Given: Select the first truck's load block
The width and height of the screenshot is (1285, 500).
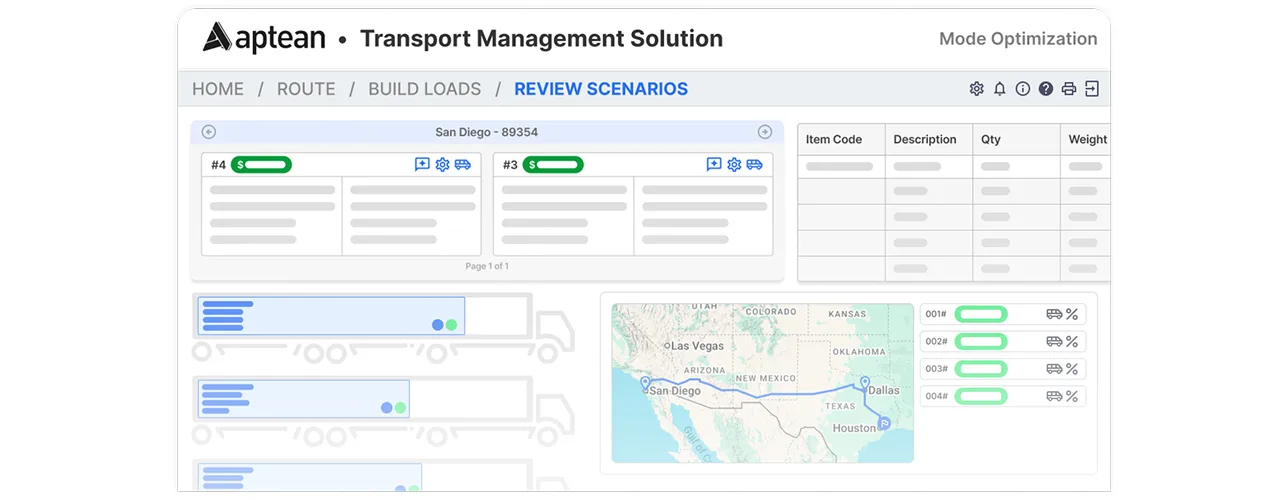Looking at the screenshot, I should point(331,316).
